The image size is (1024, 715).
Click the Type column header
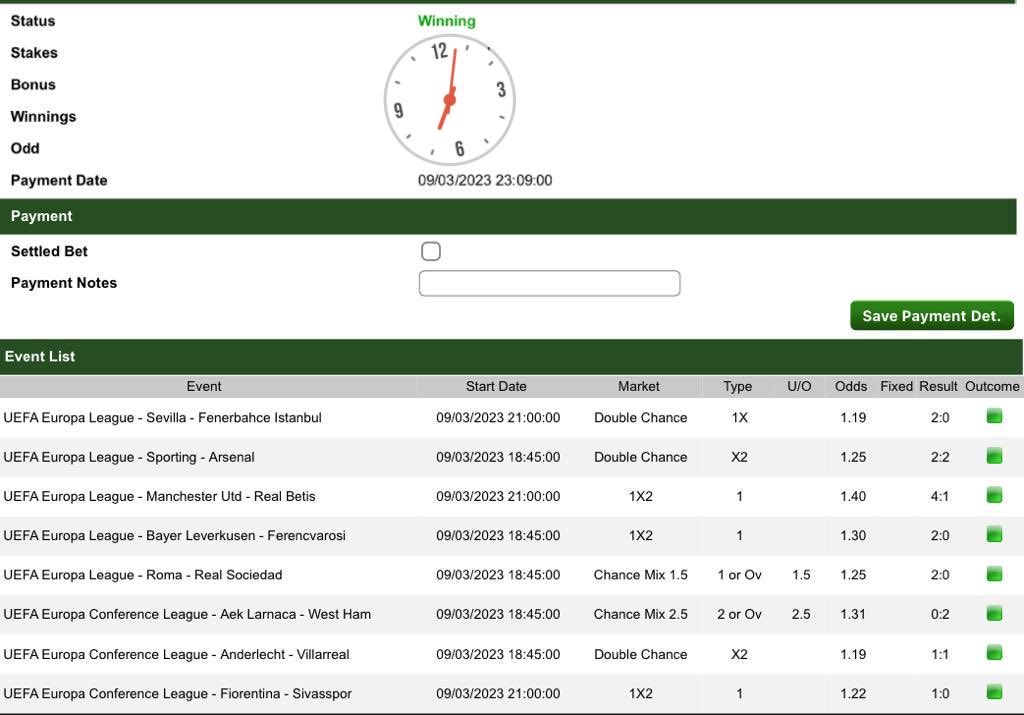(737, 387)
